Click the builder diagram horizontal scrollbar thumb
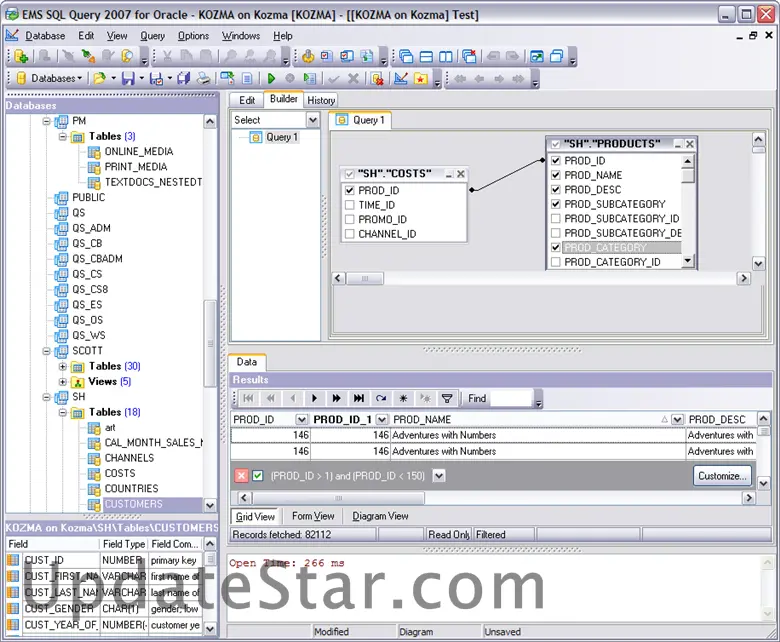The height and width of the screenshot is (642, 780). point(365,278)
